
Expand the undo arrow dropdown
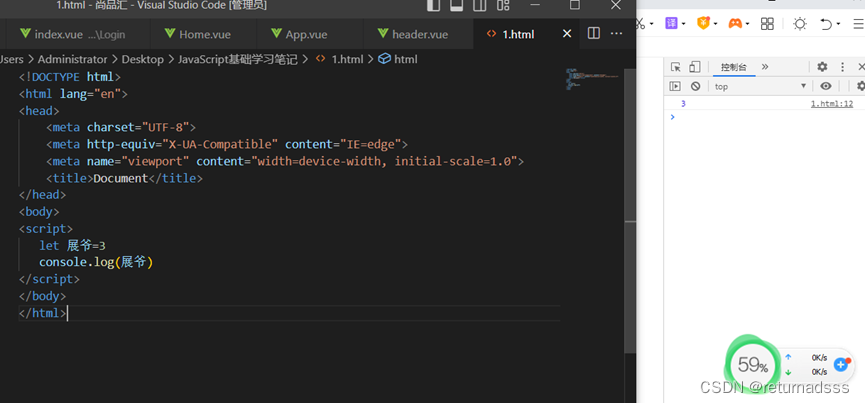click(x=838, y=24)
